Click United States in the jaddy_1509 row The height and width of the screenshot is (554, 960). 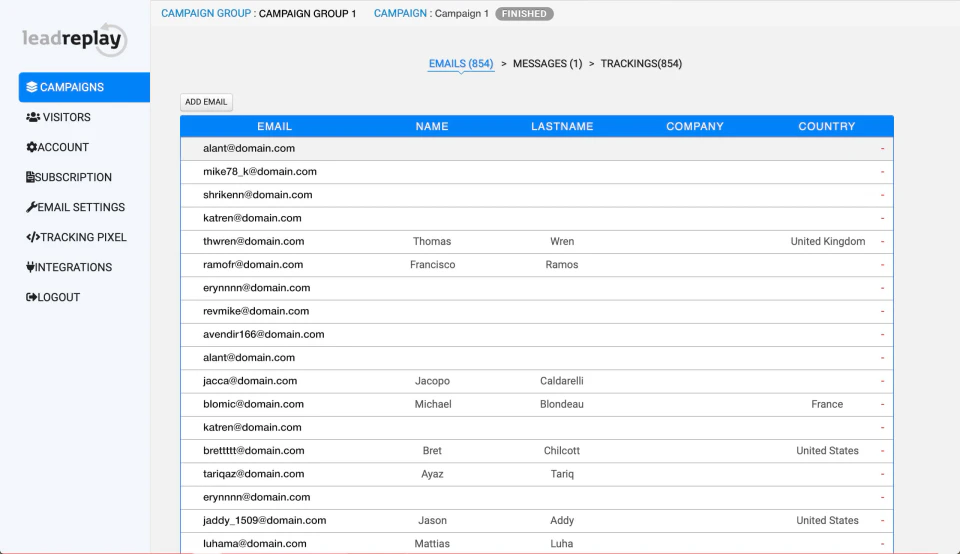point(827,520)
